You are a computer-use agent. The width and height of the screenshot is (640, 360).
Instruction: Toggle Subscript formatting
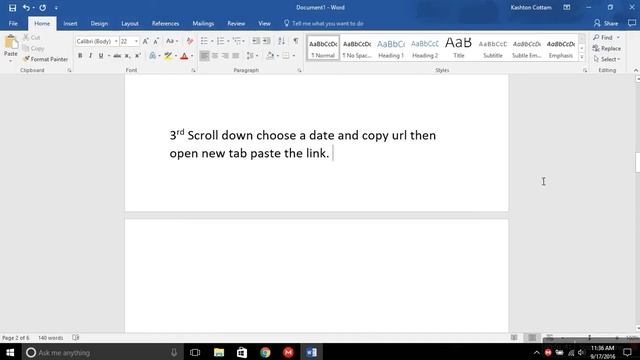[127, 56]
